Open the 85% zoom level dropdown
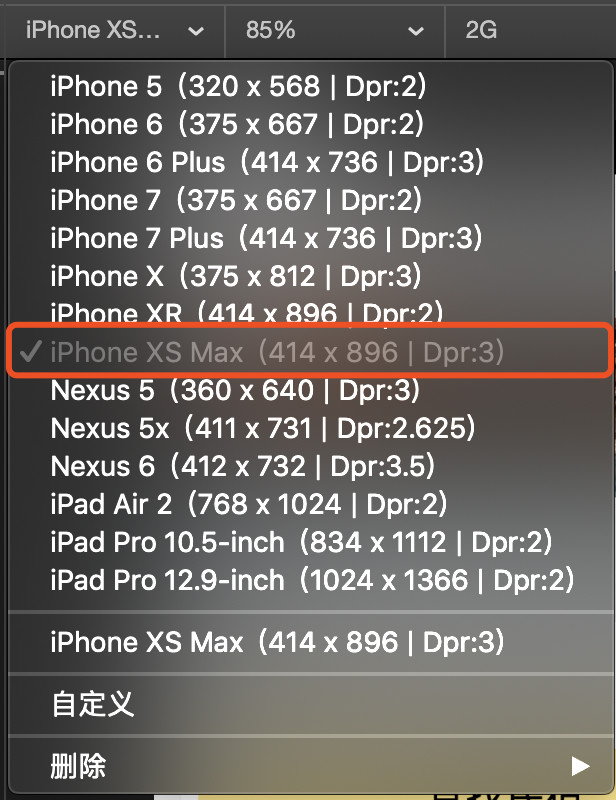Viewport: 616px width, 800px height. pyautogui.click(x=335, y=30)
